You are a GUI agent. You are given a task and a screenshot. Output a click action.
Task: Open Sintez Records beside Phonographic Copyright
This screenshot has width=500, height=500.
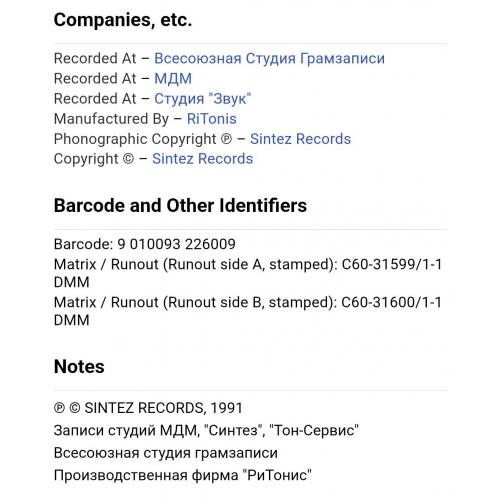pos(300,139)
